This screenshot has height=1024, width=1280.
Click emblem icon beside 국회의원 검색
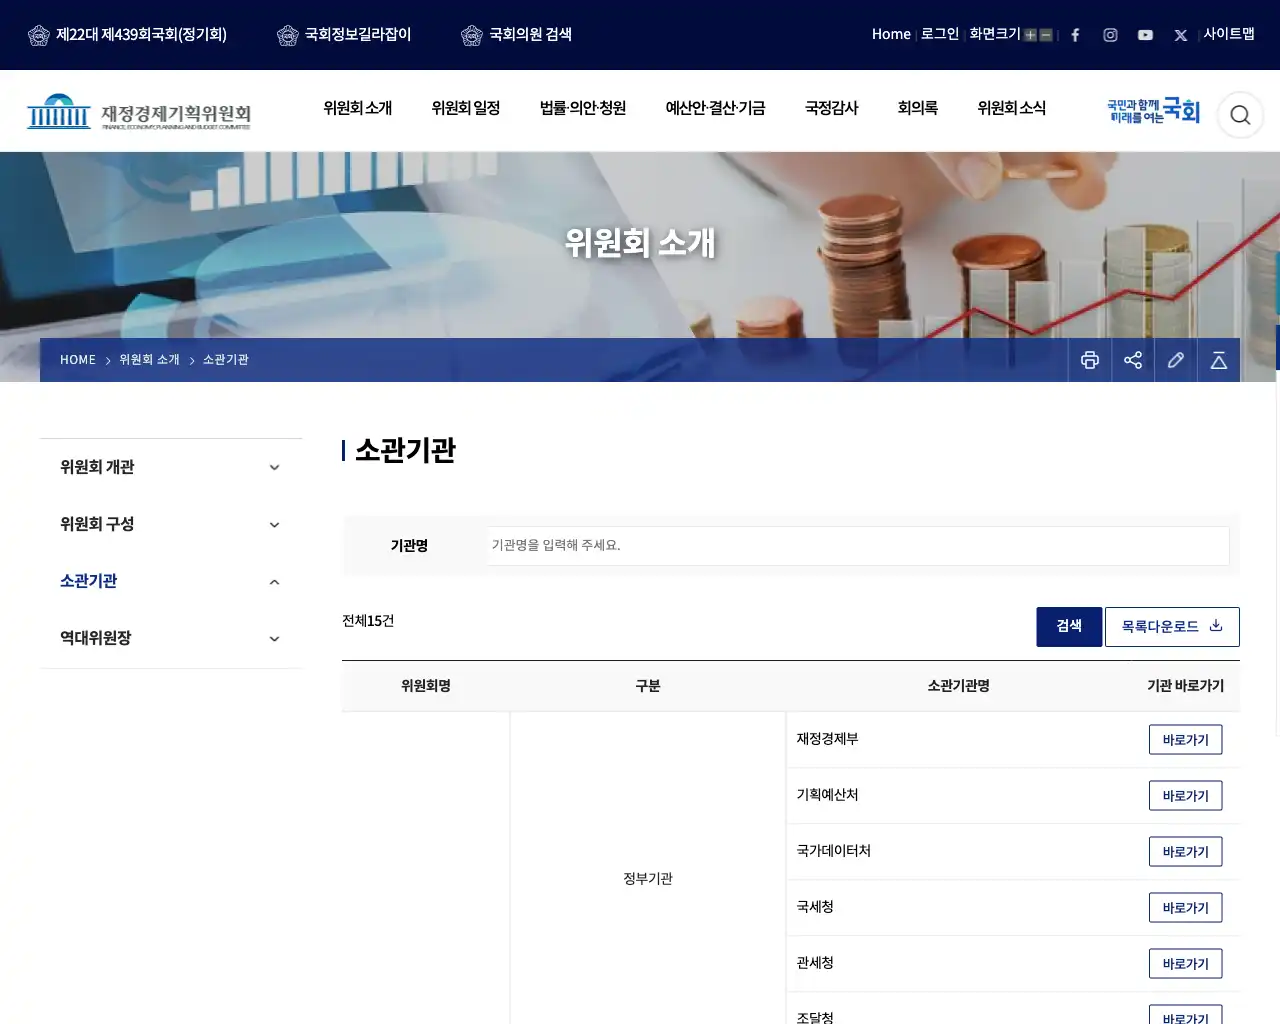click(x=472, y=35)
